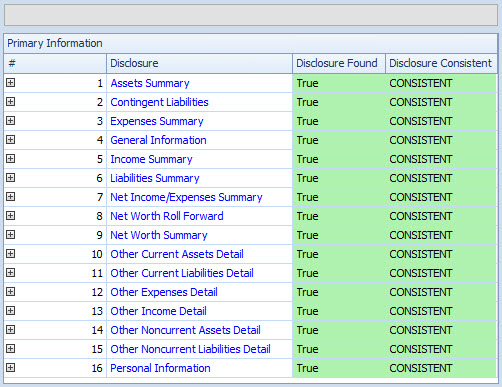Expand the General Information row

tap(11, 139)
